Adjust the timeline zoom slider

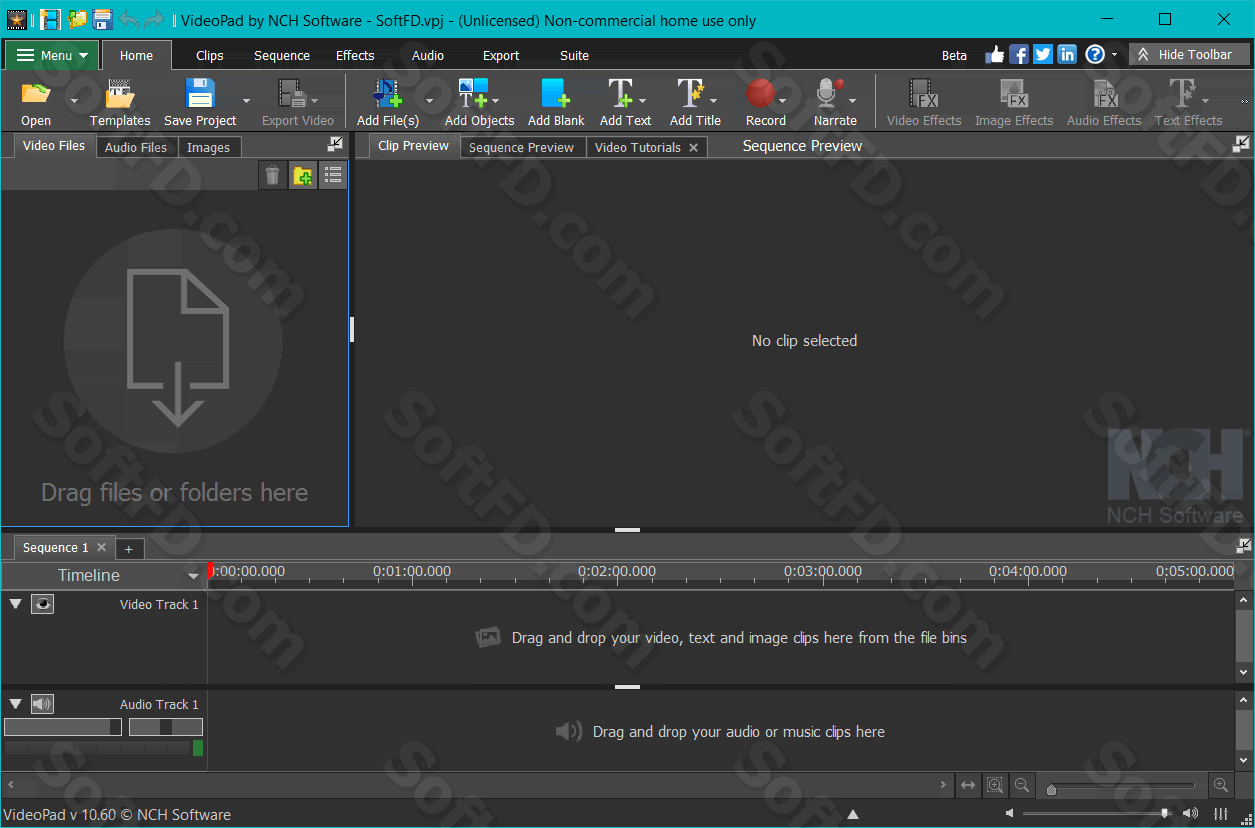tap(1120, 787)
